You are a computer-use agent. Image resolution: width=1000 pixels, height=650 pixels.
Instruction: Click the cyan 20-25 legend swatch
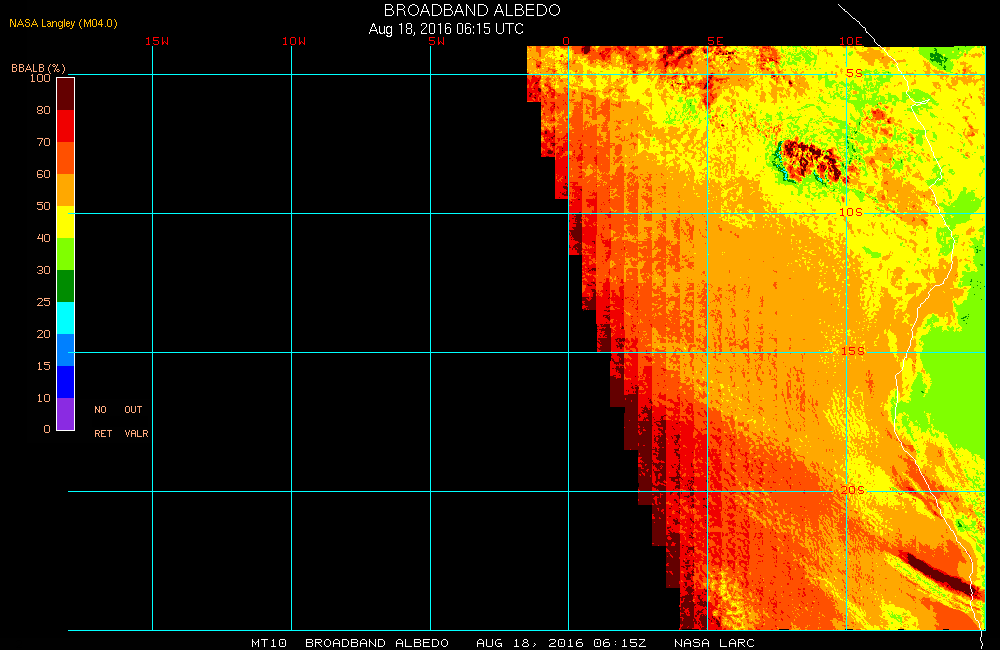click(66, 318)
